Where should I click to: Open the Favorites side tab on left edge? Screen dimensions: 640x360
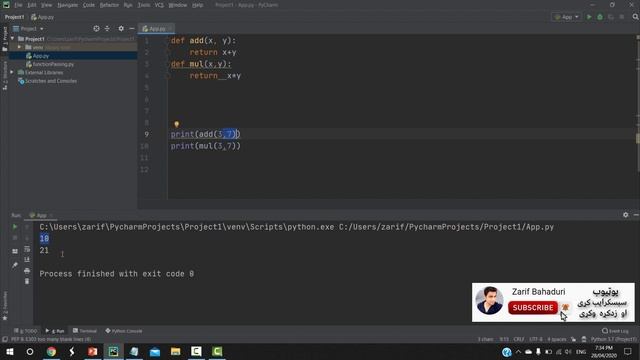tap(4, 305)
